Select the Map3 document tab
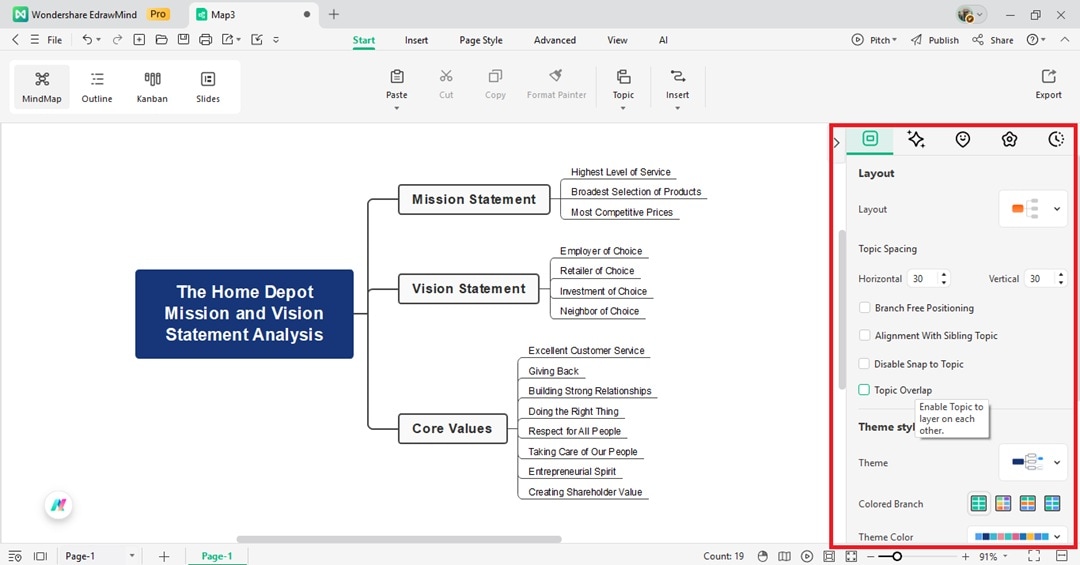The width and height of the screenshot is (1080, 565). (251, 14)
